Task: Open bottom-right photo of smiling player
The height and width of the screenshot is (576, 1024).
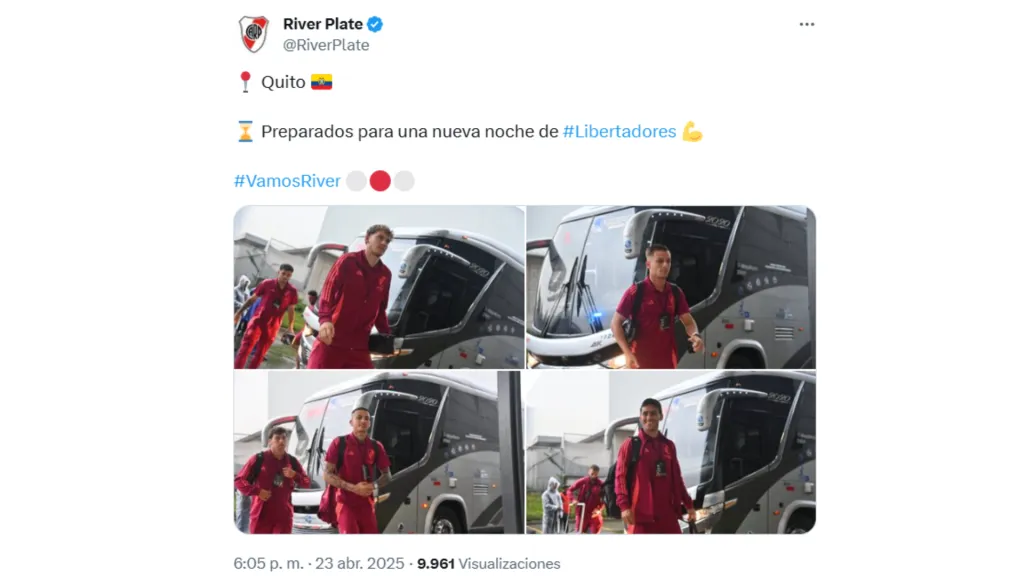Action: pos(671,453)
